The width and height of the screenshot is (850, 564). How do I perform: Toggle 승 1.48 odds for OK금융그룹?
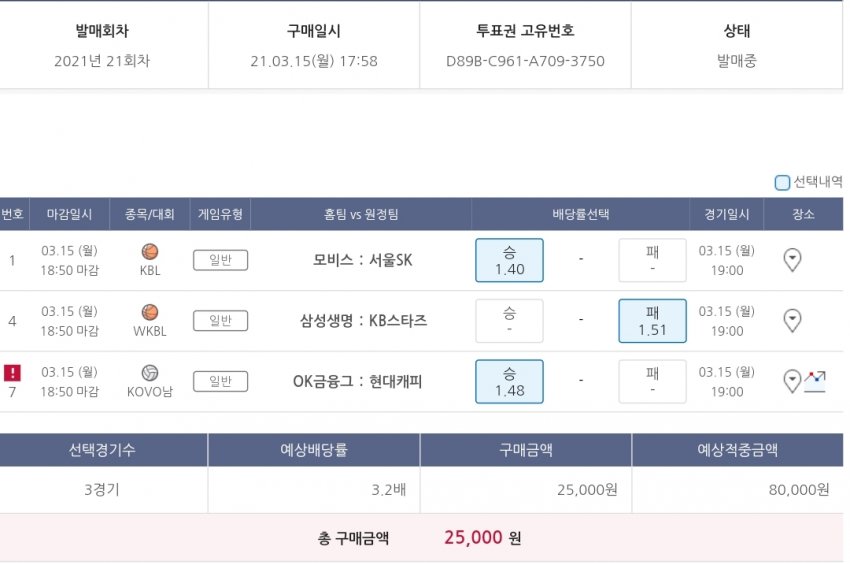(509, 381)
